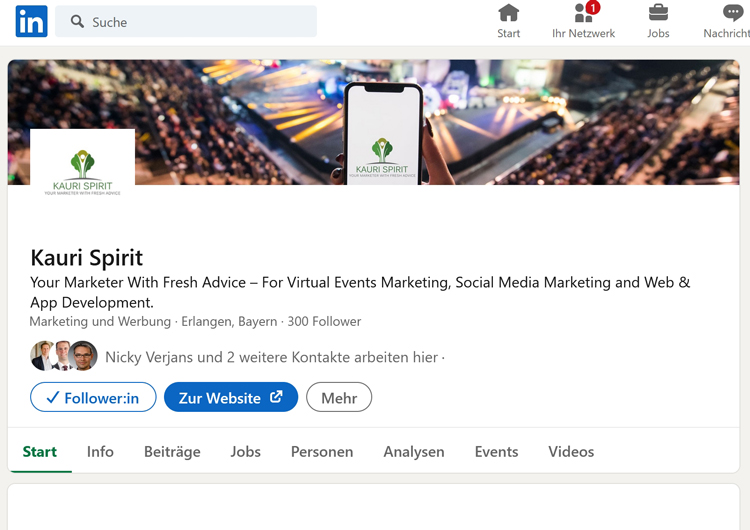Switch to the Beiträge tab

[x=172, y=452]
